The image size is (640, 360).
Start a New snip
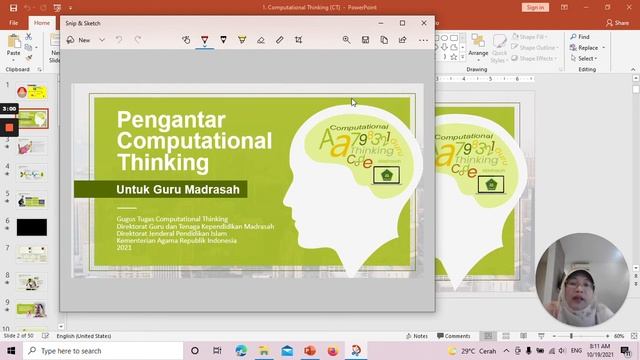[x=79, y=40]
